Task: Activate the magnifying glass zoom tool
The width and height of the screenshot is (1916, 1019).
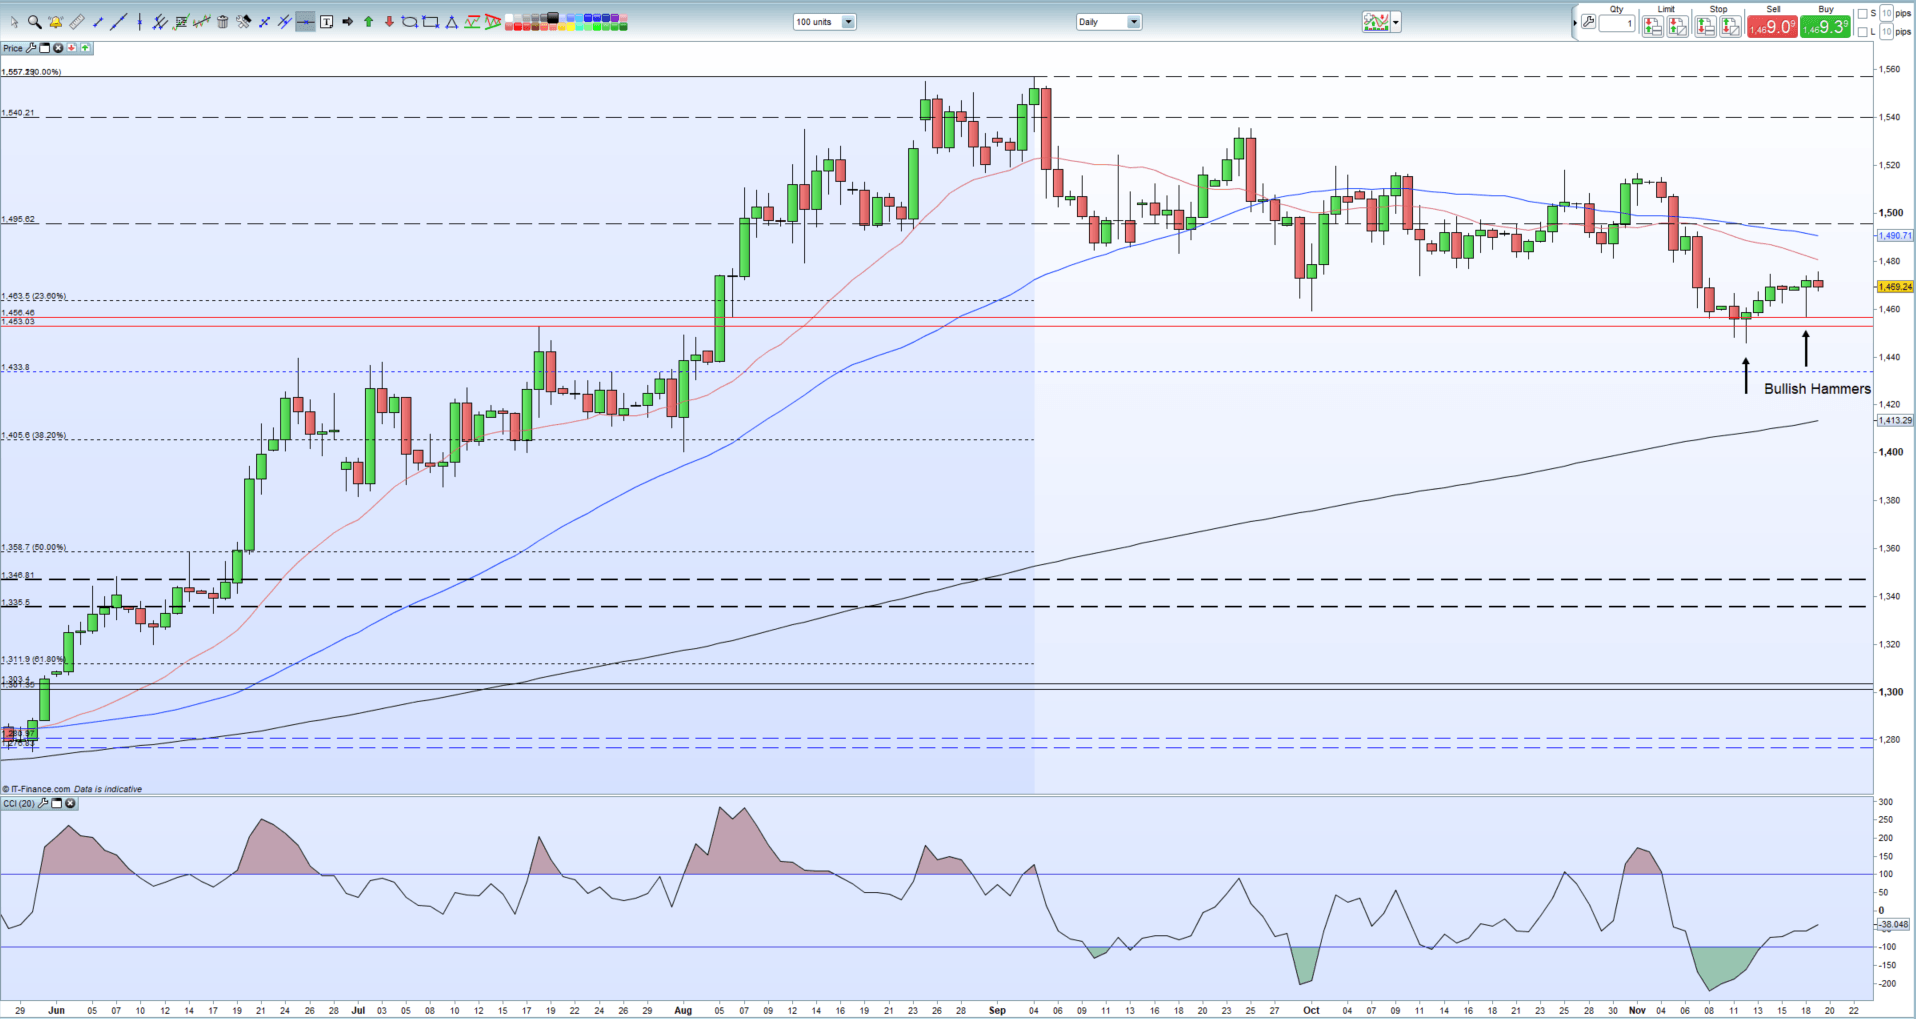Action: pos(34,22)
